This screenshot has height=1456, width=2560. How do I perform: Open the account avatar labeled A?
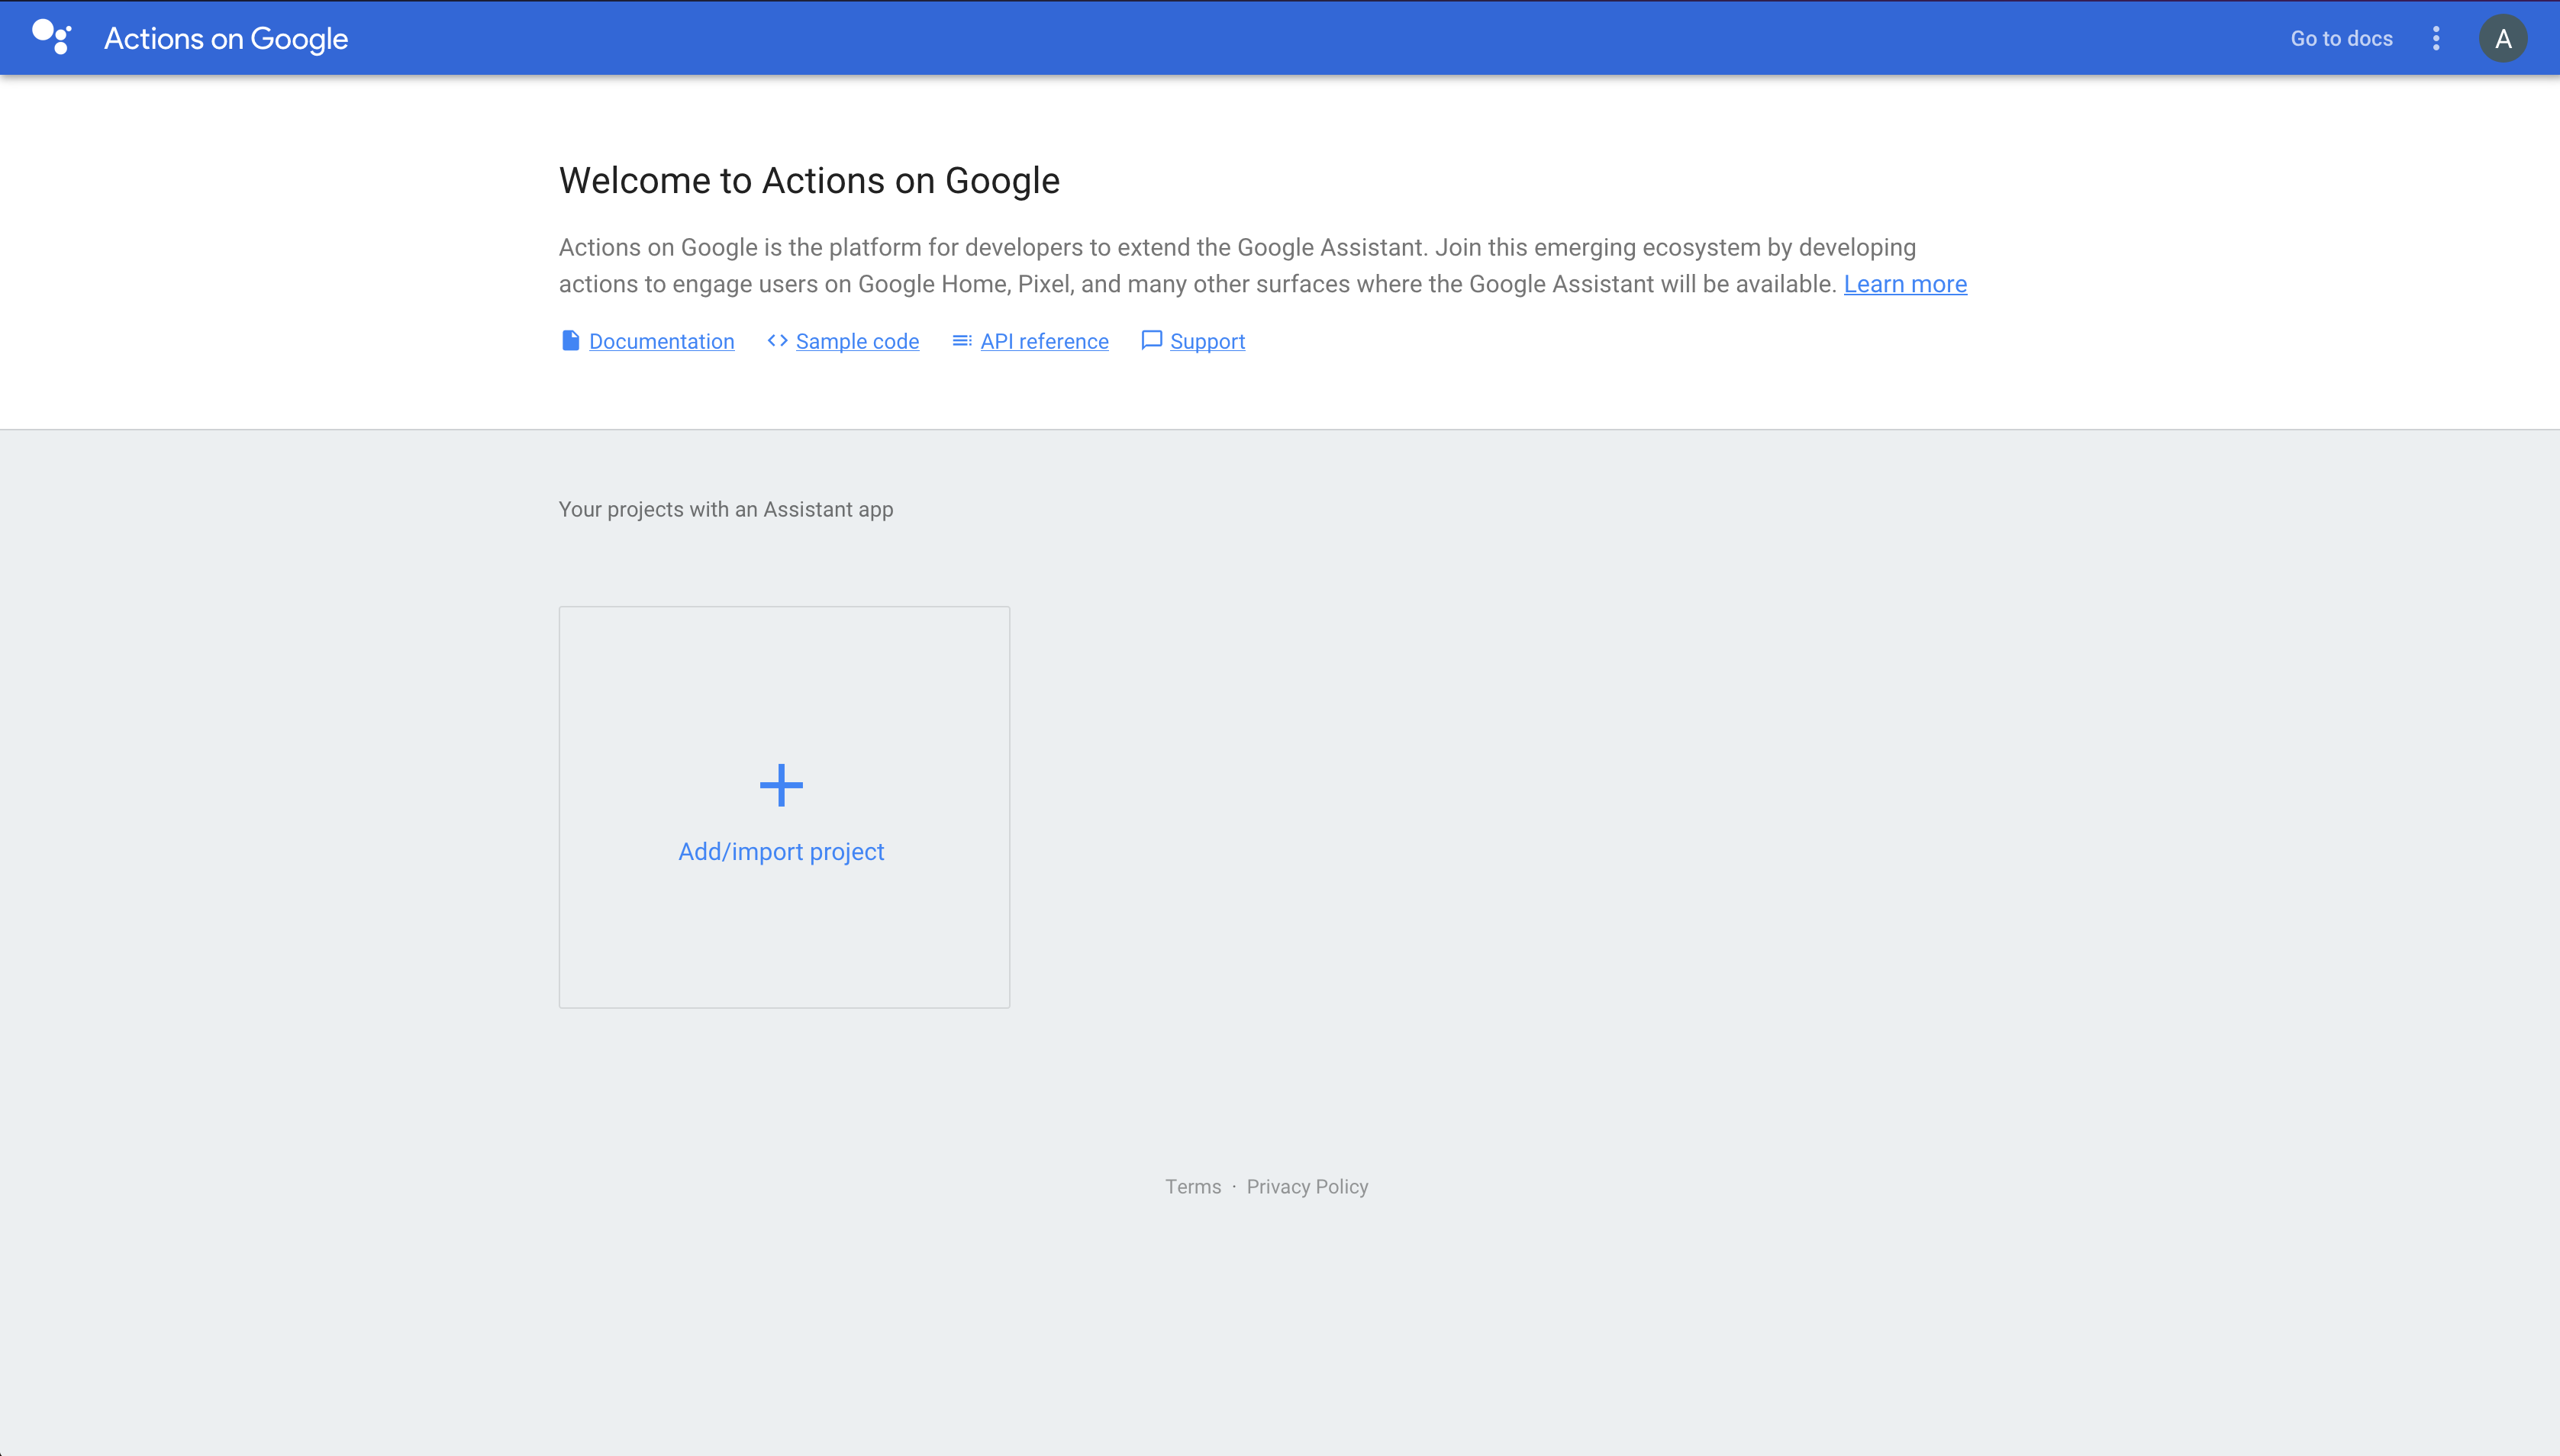click(x=2503, y=38)
